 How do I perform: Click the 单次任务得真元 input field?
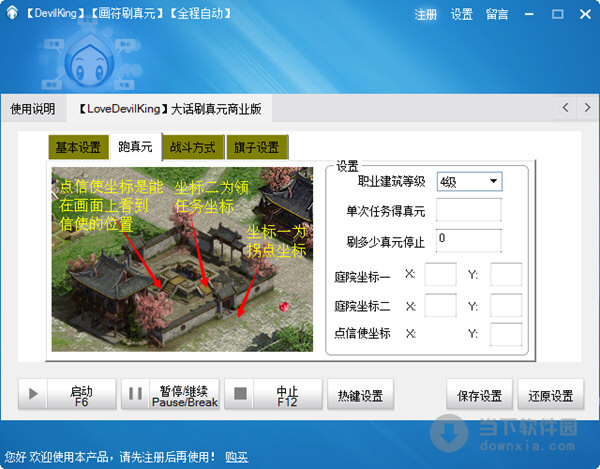click(469, 210)
